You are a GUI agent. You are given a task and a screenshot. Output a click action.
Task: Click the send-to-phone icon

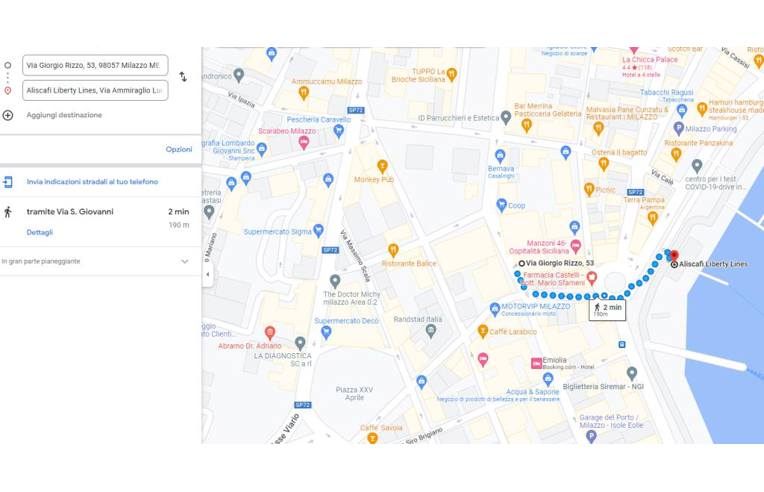pos(8,182)
